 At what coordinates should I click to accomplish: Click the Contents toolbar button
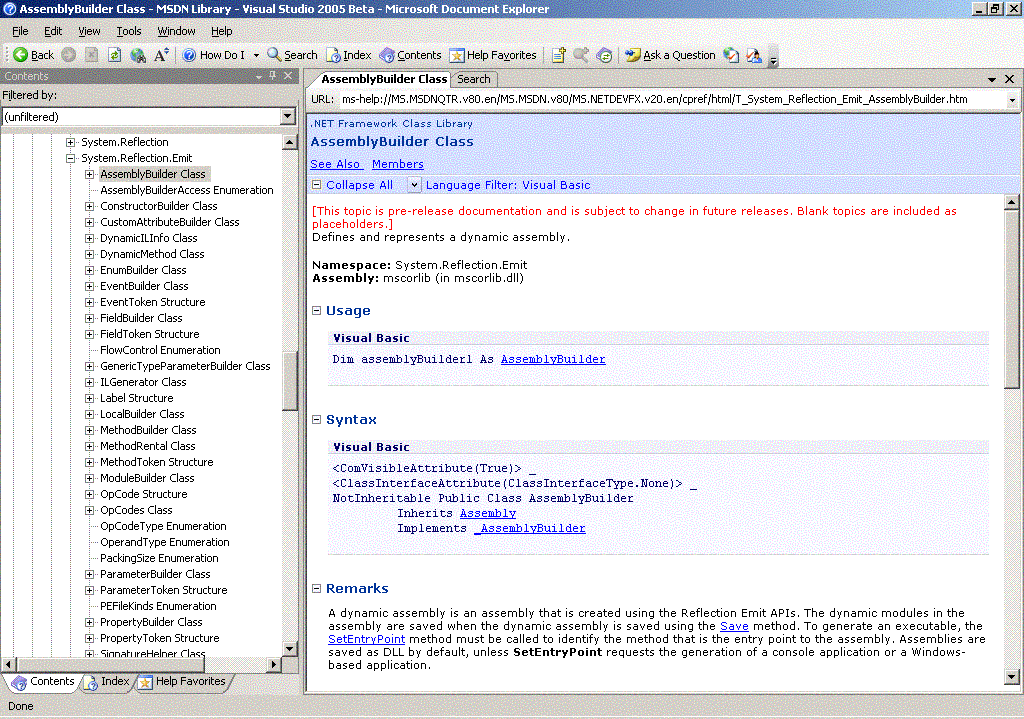410,55
